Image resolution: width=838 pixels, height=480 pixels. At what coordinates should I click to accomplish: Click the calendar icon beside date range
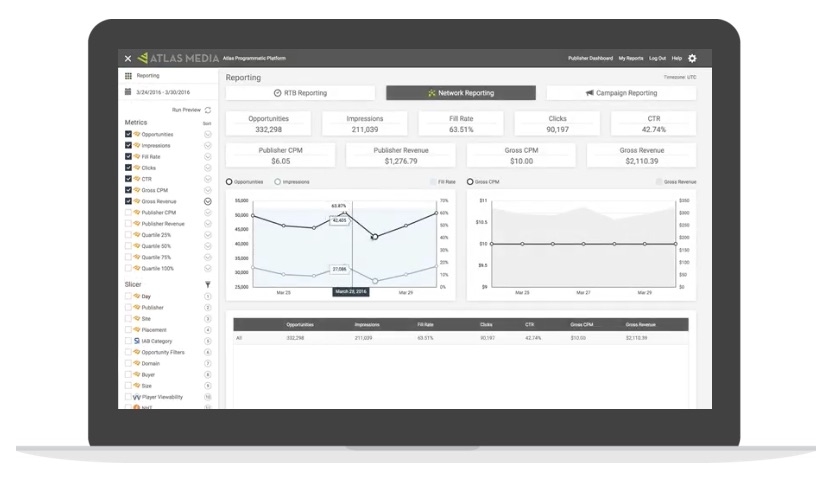(x=128, y=92)
